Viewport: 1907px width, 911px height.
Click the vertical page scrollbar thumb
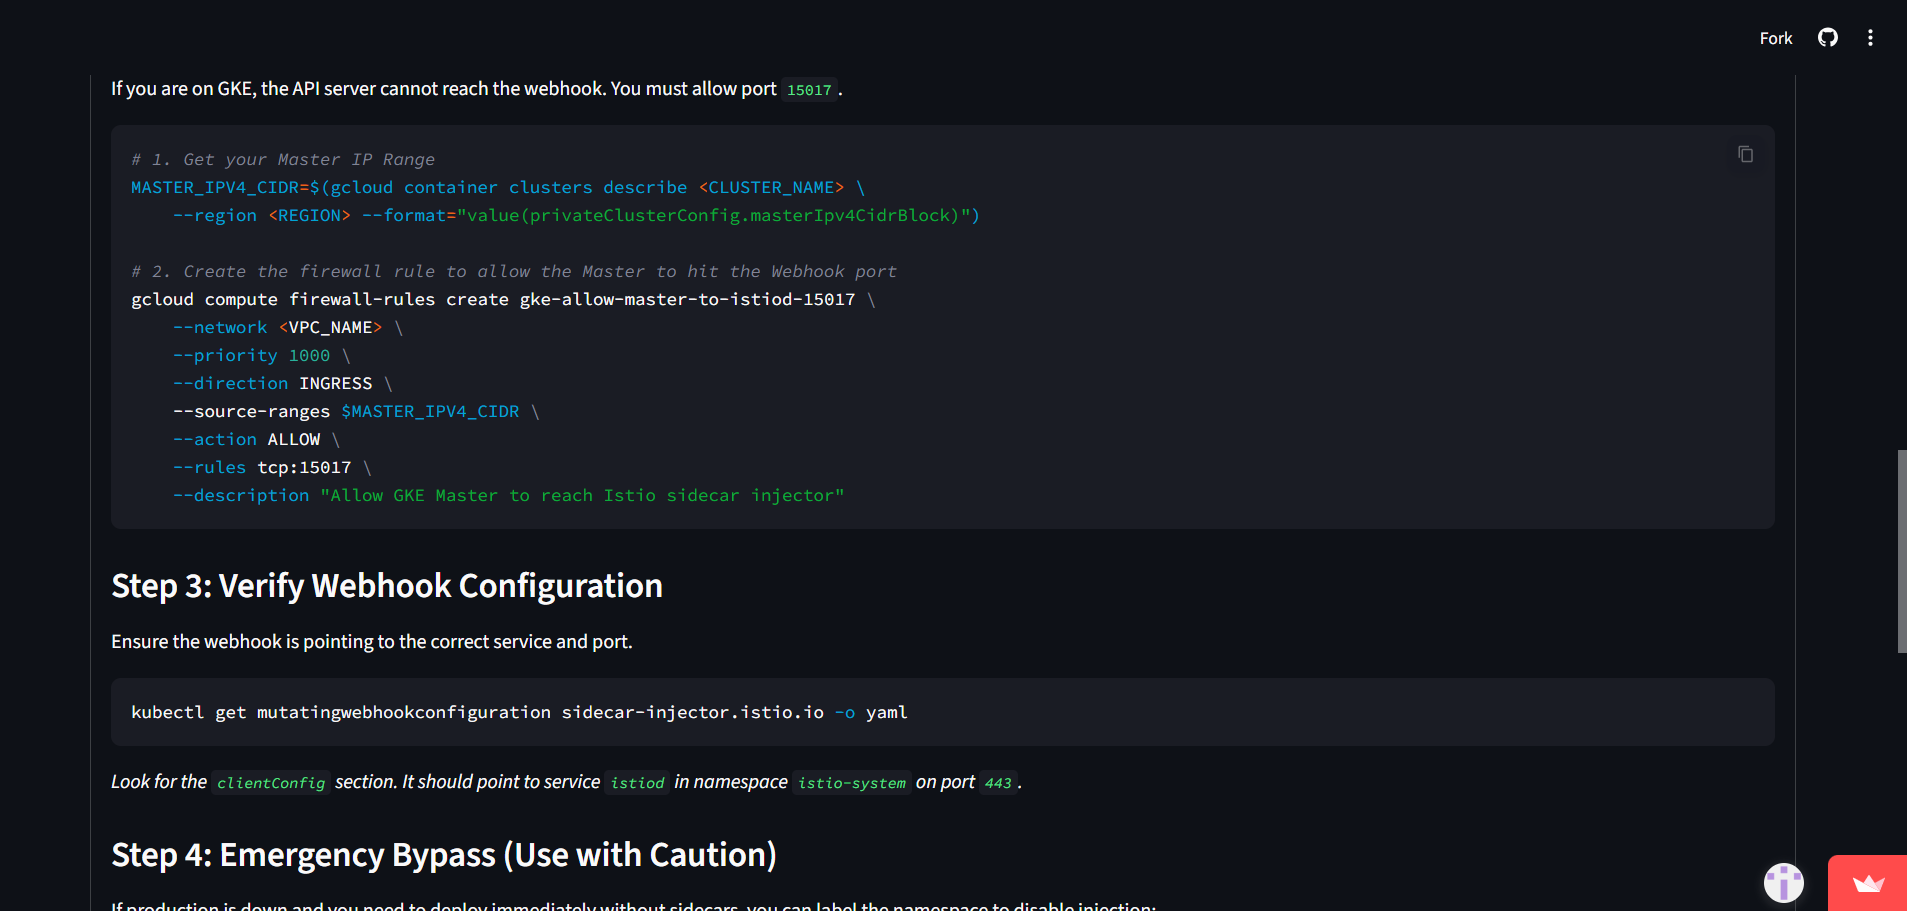[1901, 551]
